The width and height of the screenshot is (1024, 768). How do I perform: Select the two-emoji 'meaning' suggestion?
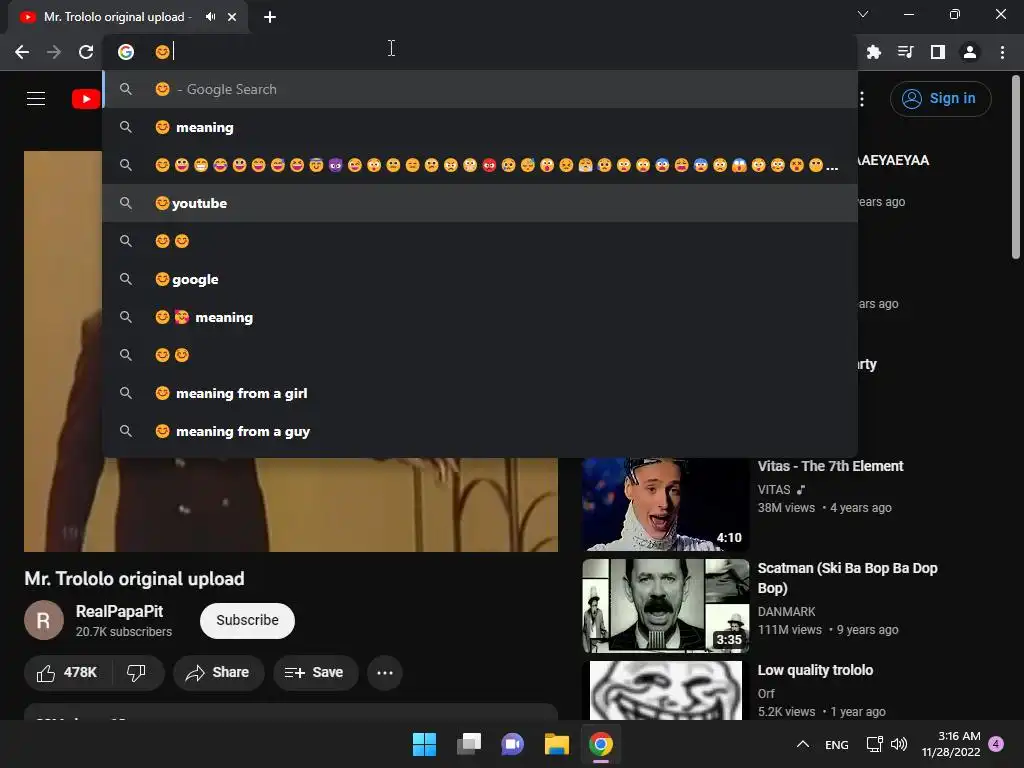pos(479,317)
